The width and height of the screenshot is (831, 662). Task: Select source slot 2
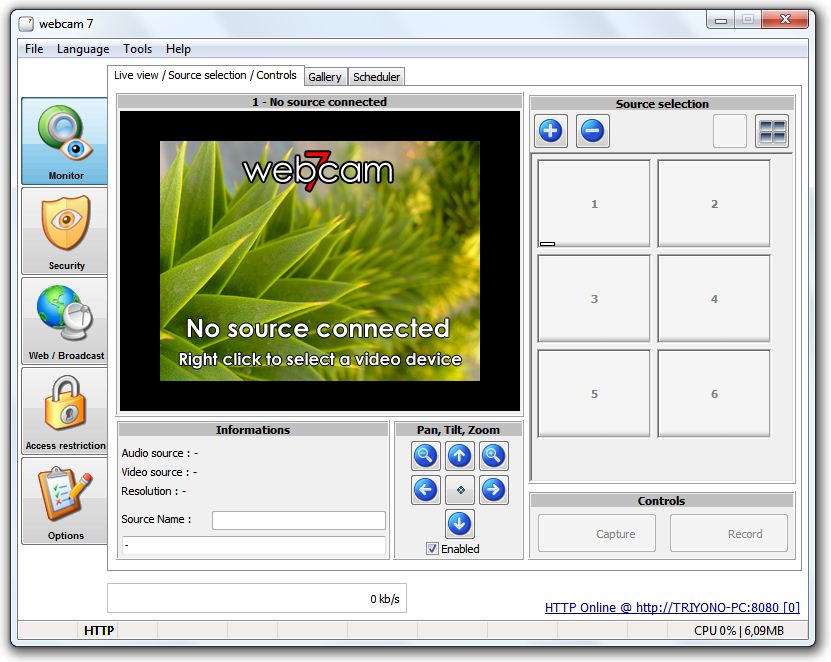(714, 204)
